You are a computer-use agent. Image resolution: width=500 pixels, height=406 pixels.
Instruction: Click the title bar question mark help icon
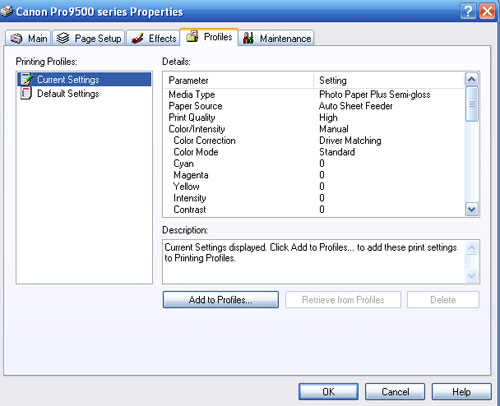[468, 11]
